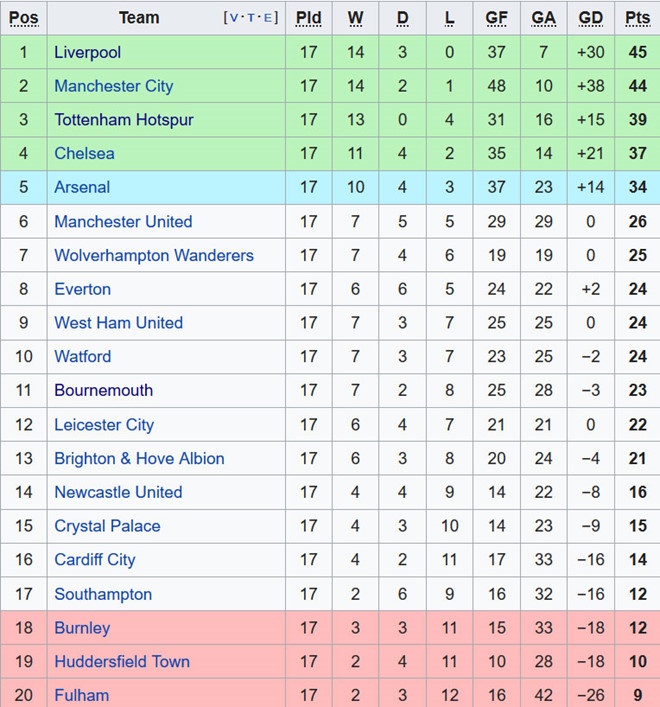Click the Crystal Palace link
Image resolution: width=660 pixels, height=707 pixels.
pyautogui.click(x=107, y=526)
